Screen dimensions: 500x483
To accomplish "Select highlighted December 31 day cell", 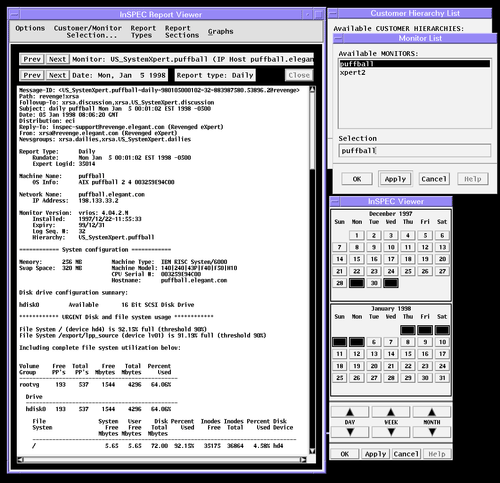I will (x=391, y=283).
